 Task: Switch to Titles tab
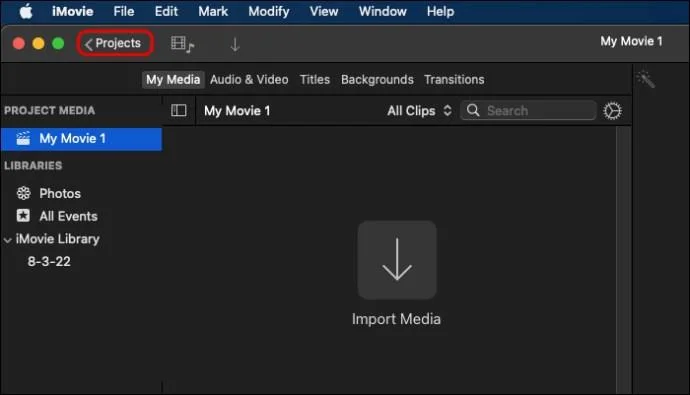(x=315, y=80)
